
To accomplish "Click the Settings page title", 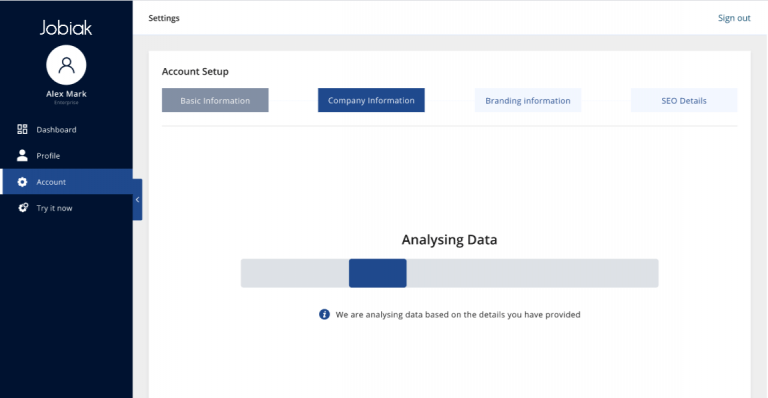I will point(164,18).
